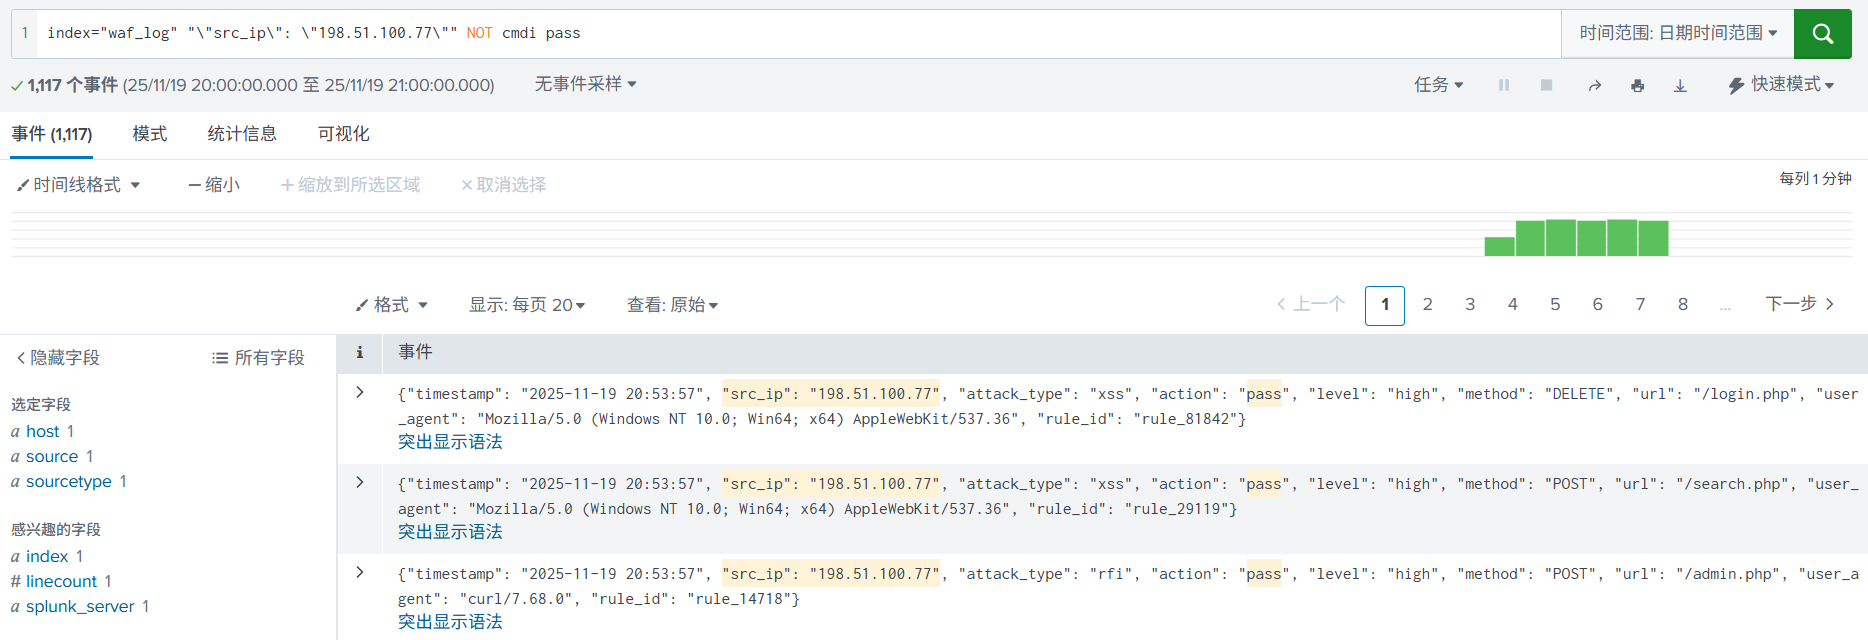Export results with the download icon
1868x640 pixels.
pyautogui.click(x=1680, y=86)
